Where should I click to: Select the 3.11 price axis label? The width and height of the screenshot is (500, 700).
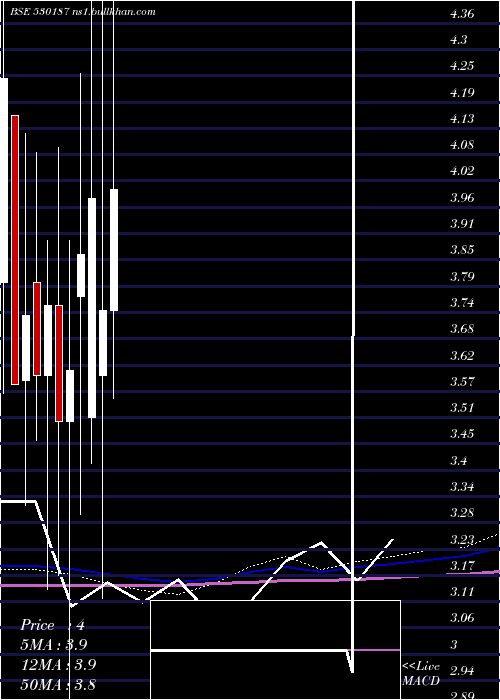(x=462, y=592)
